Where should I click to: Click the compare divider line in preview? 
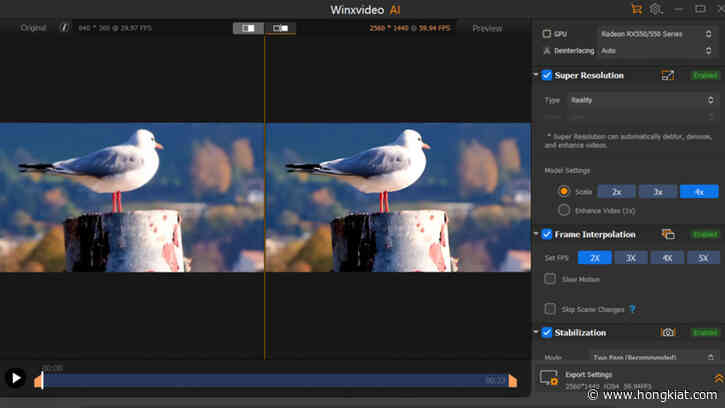point(264,197)
